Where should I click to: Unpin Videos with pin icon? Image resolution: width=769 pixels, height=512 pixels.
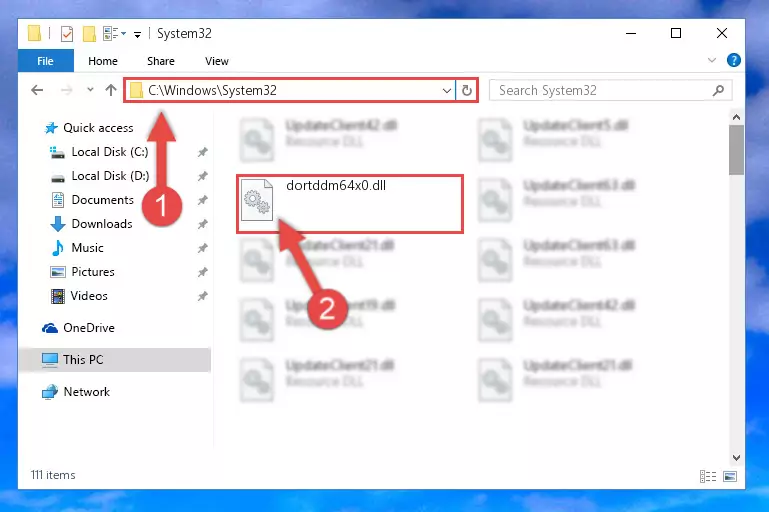click(203, 296)
